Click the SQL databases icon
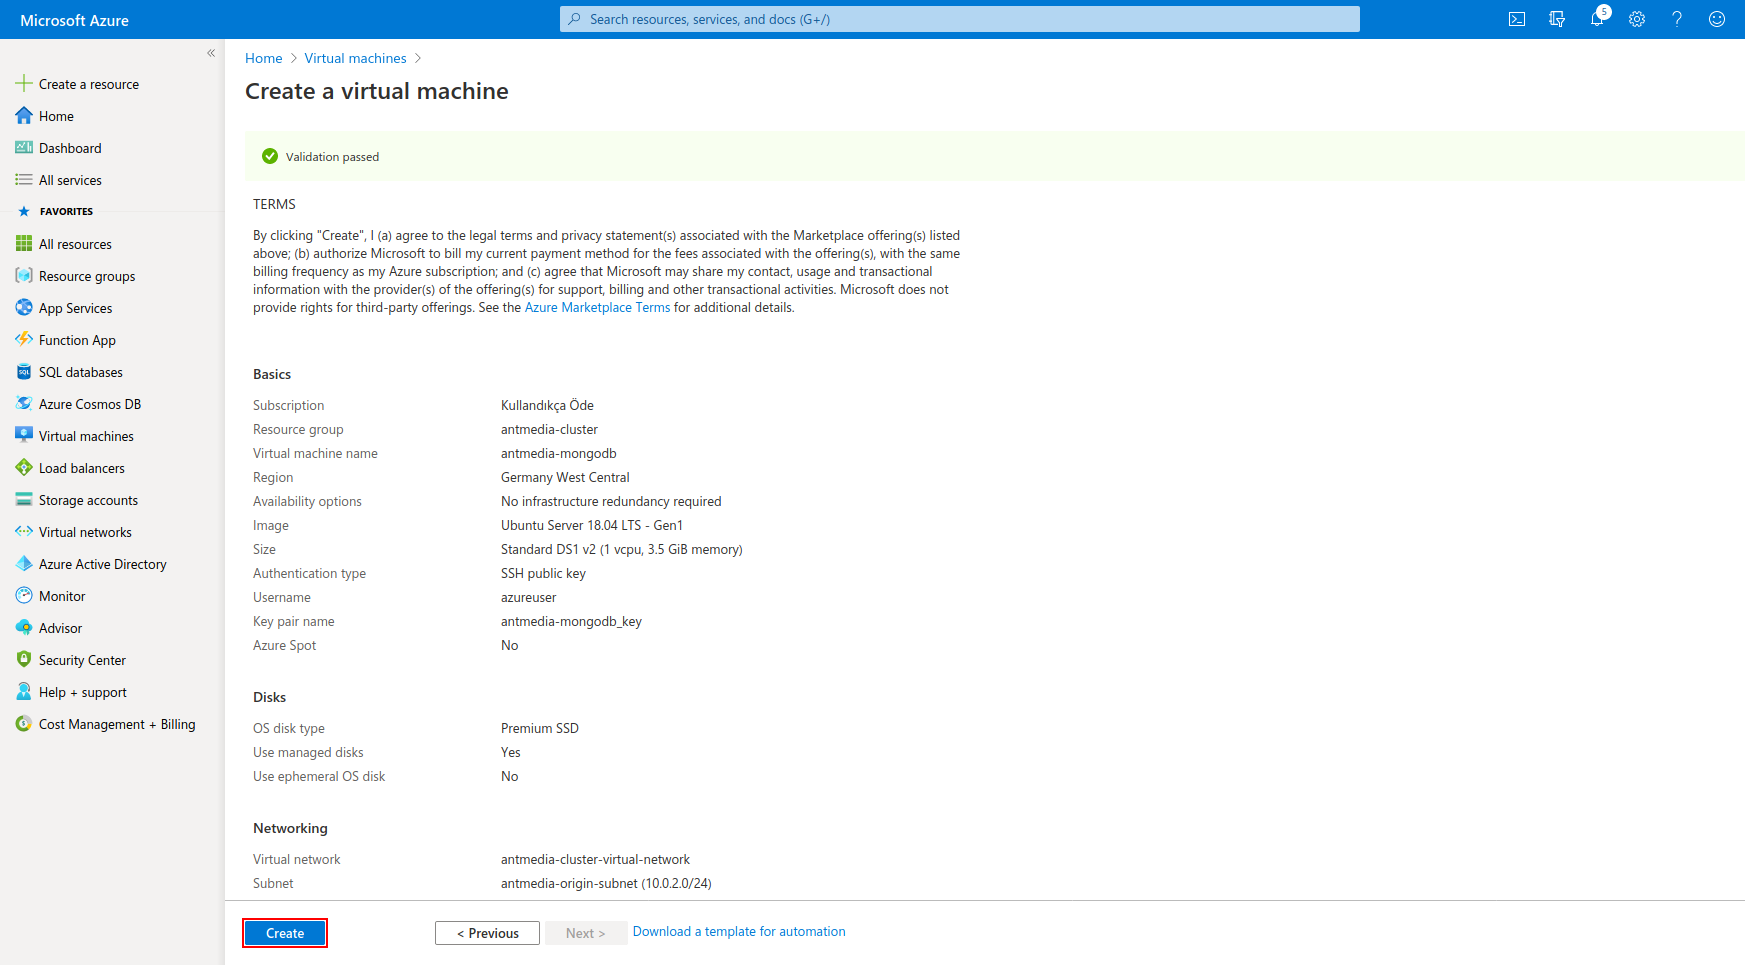Viewport: 1745px width, 965px height. (x=24, y=372)
